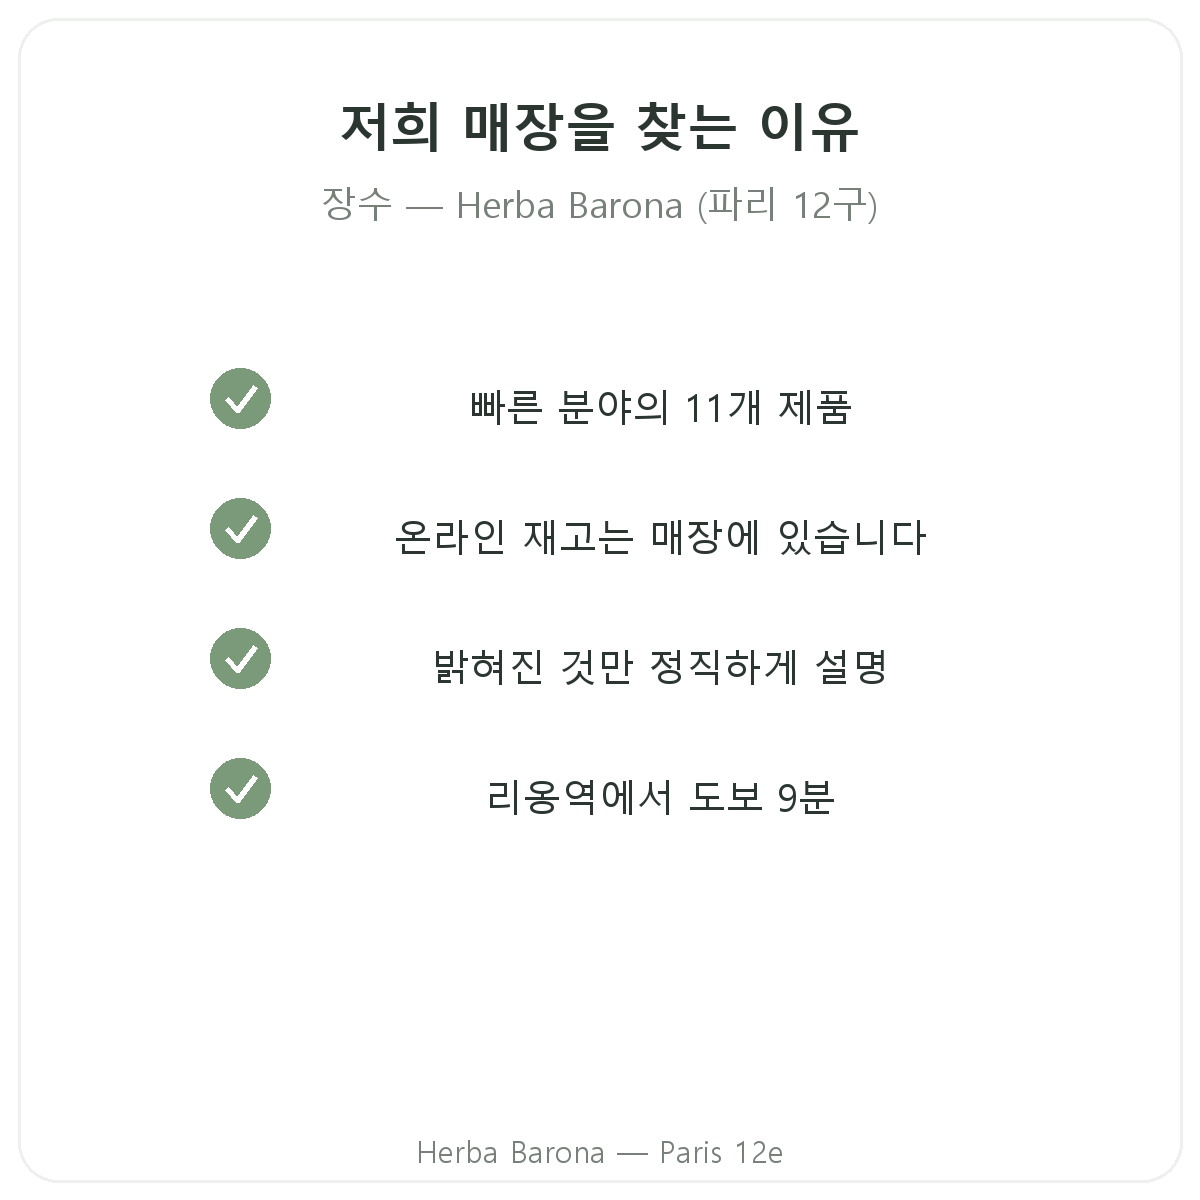Select the text 온라인 재고는 매장에 있습니다
Screen dimensions: 1200x1200
coord(660,538)
